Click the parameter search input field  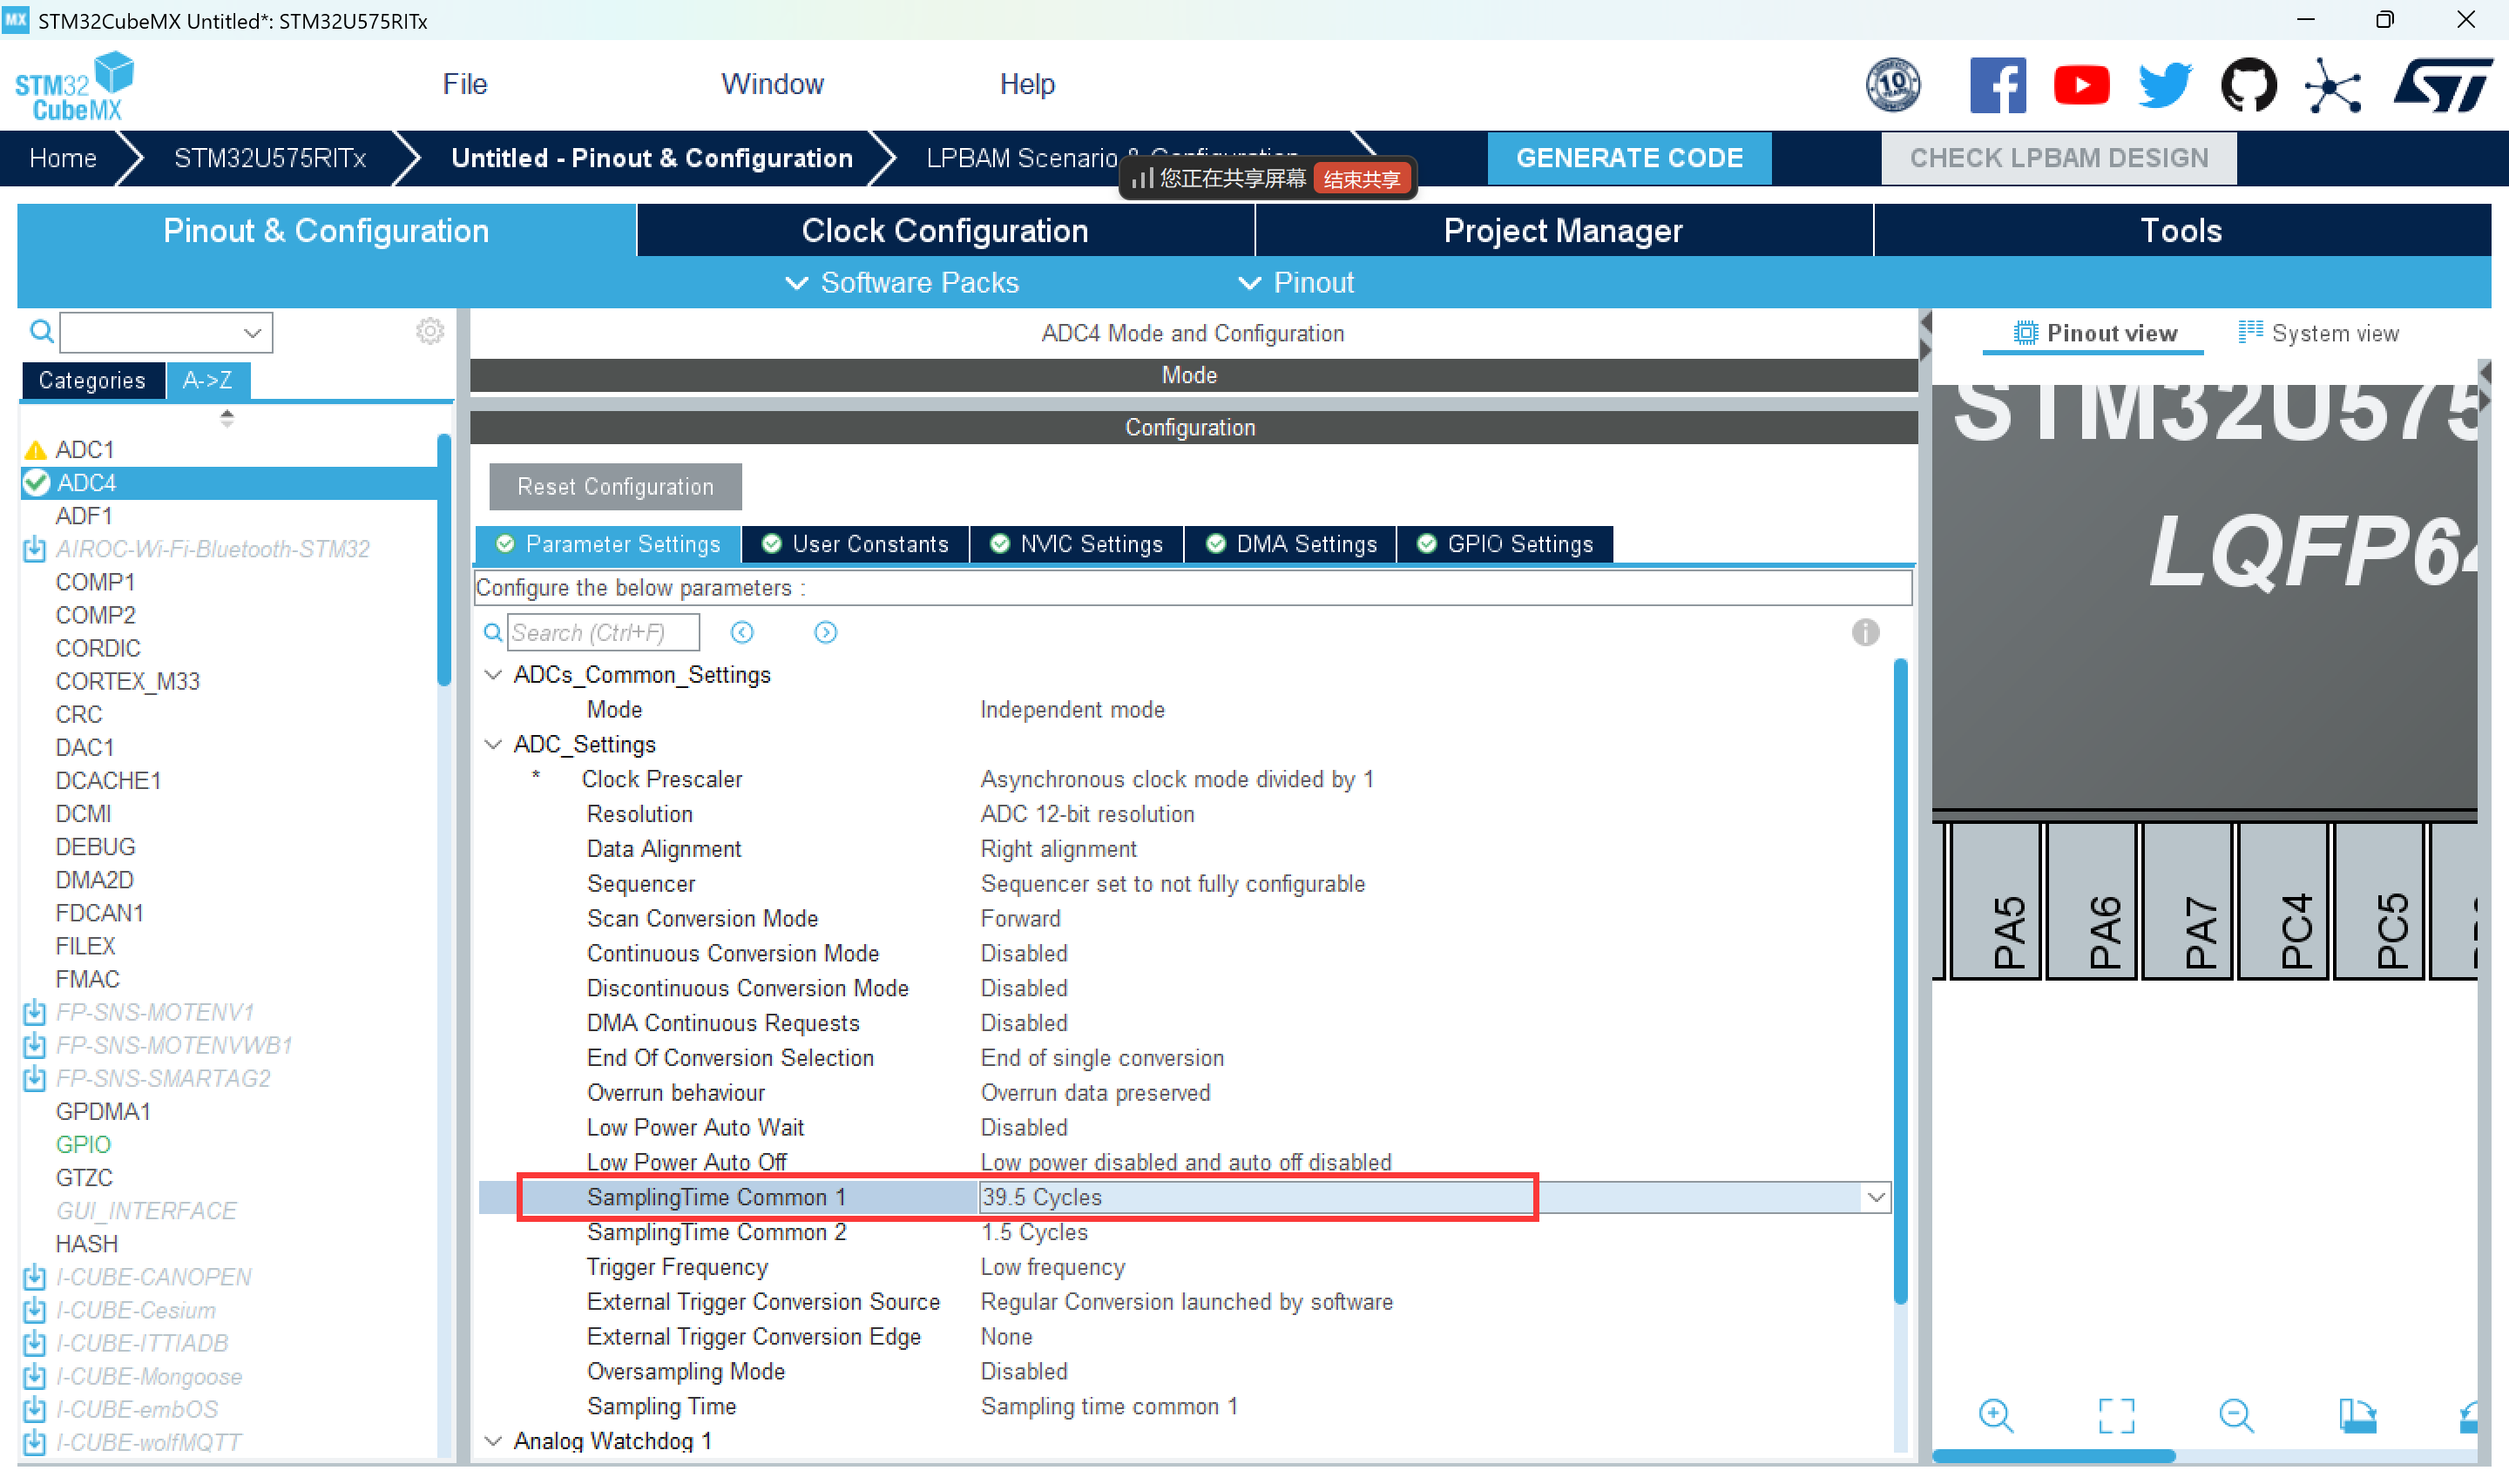[x=602, y=633]
